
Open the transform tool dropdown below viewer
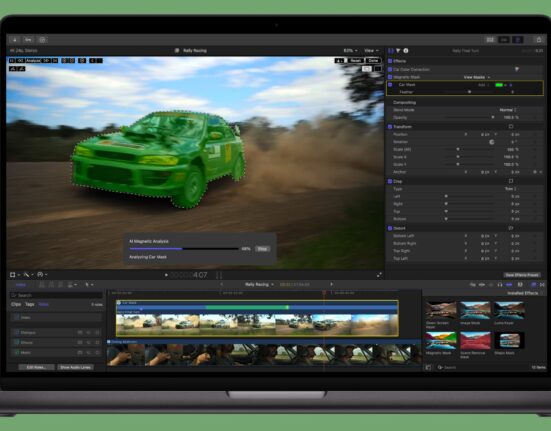click(x=14, y=275)
